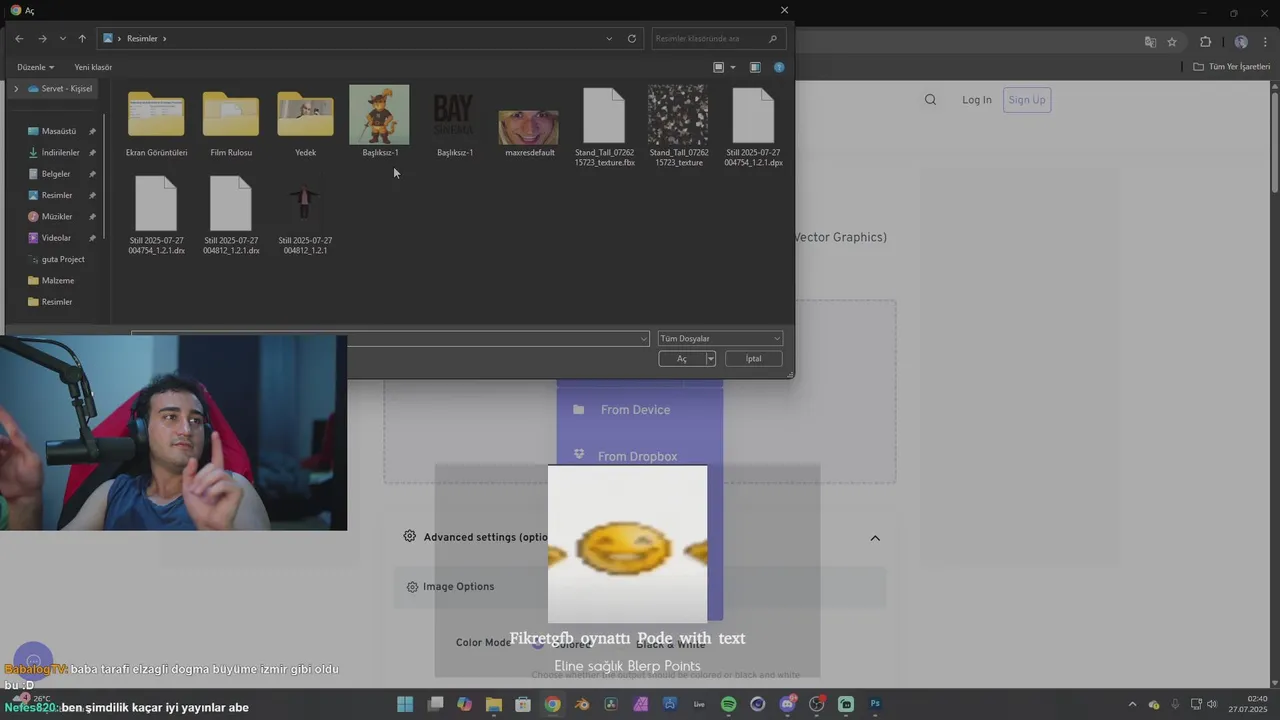Open the Düzenle menu
Viewport: 1280px width, 720px height.
coord(35,67)
